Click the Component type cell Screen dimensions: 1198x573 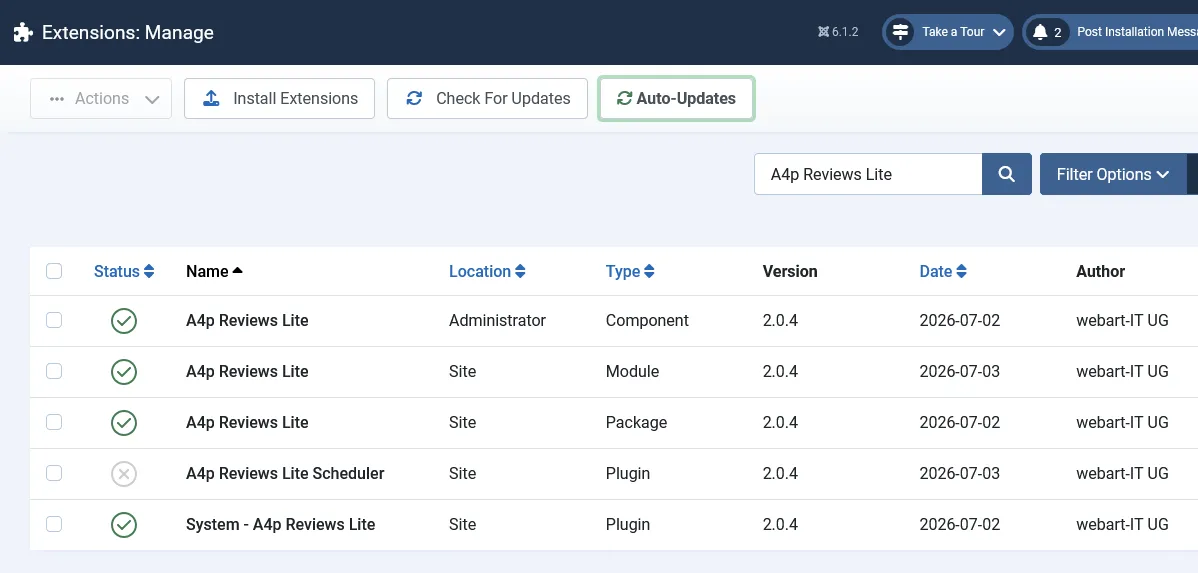click(647, 321)
